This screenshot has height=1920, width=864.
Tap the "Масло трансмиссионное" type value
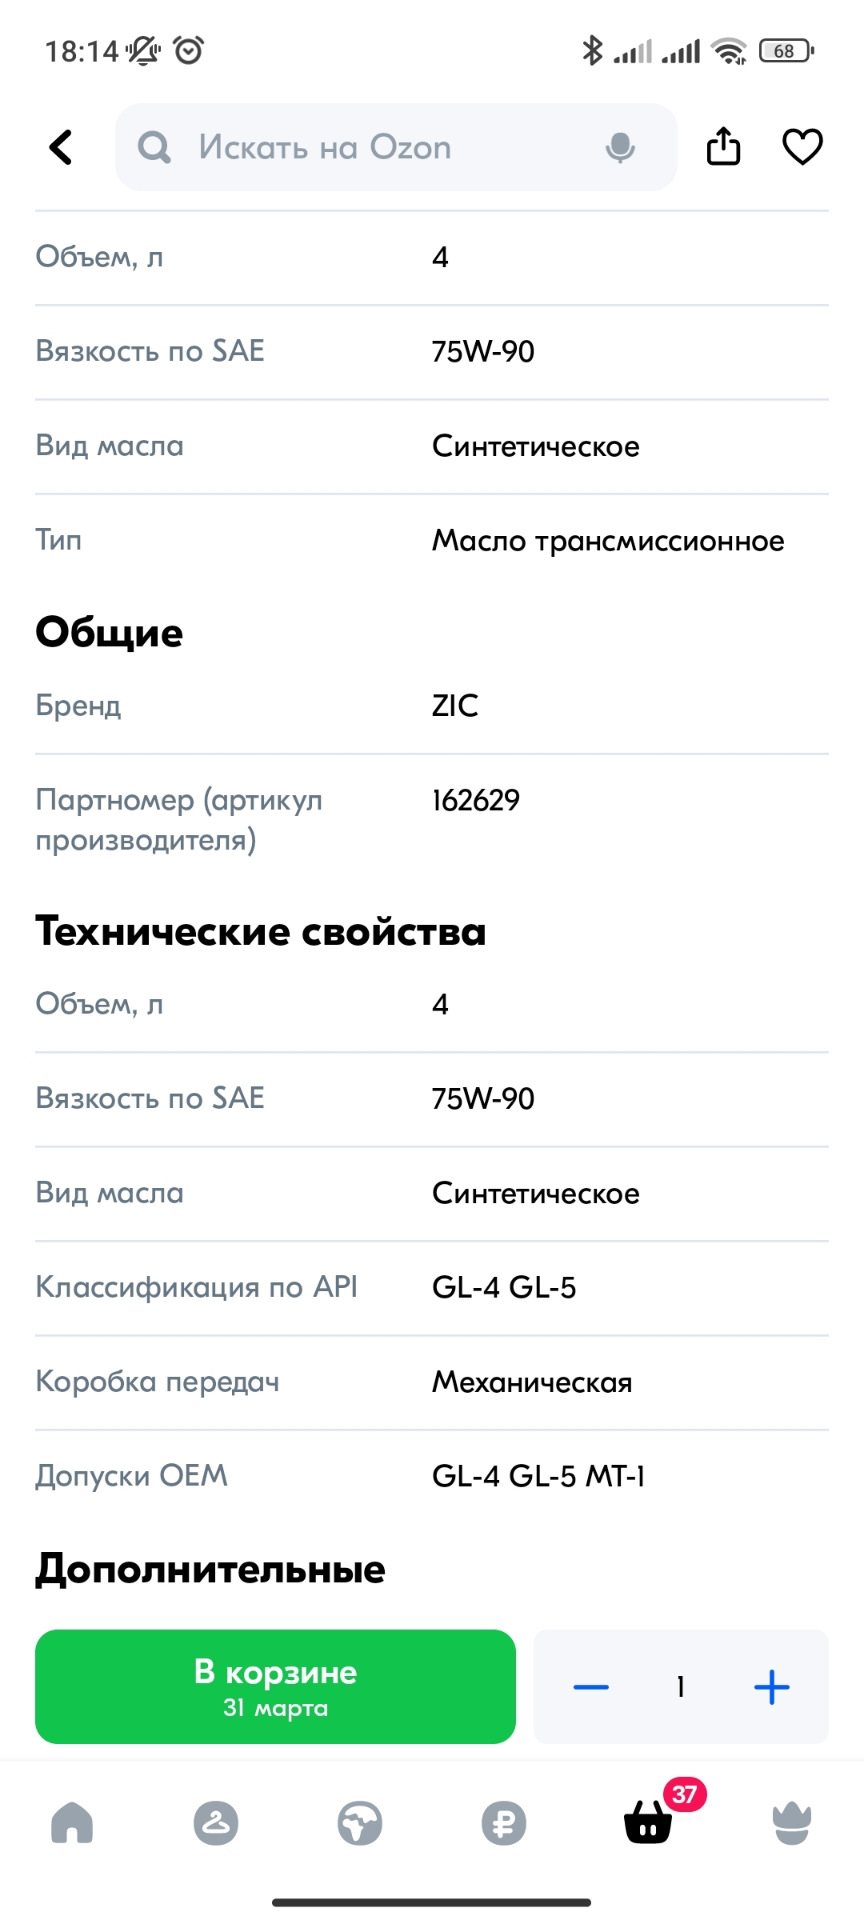(x=608, y=541)
